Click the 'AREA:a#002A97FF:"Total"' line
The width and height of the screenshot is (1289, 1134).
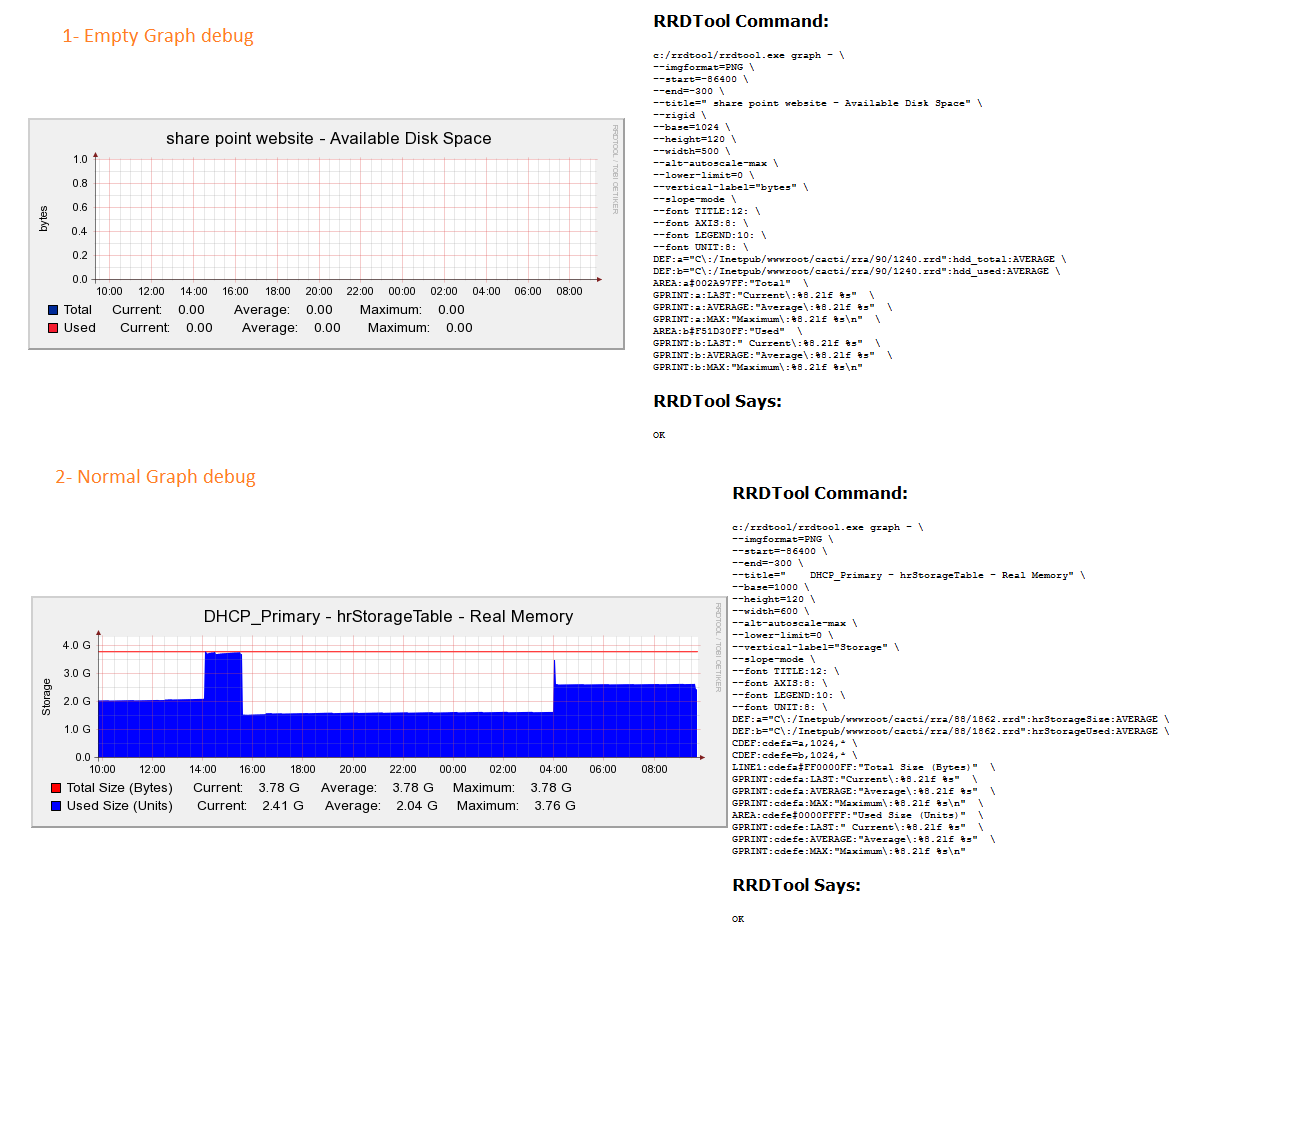(x=730, y=283)
